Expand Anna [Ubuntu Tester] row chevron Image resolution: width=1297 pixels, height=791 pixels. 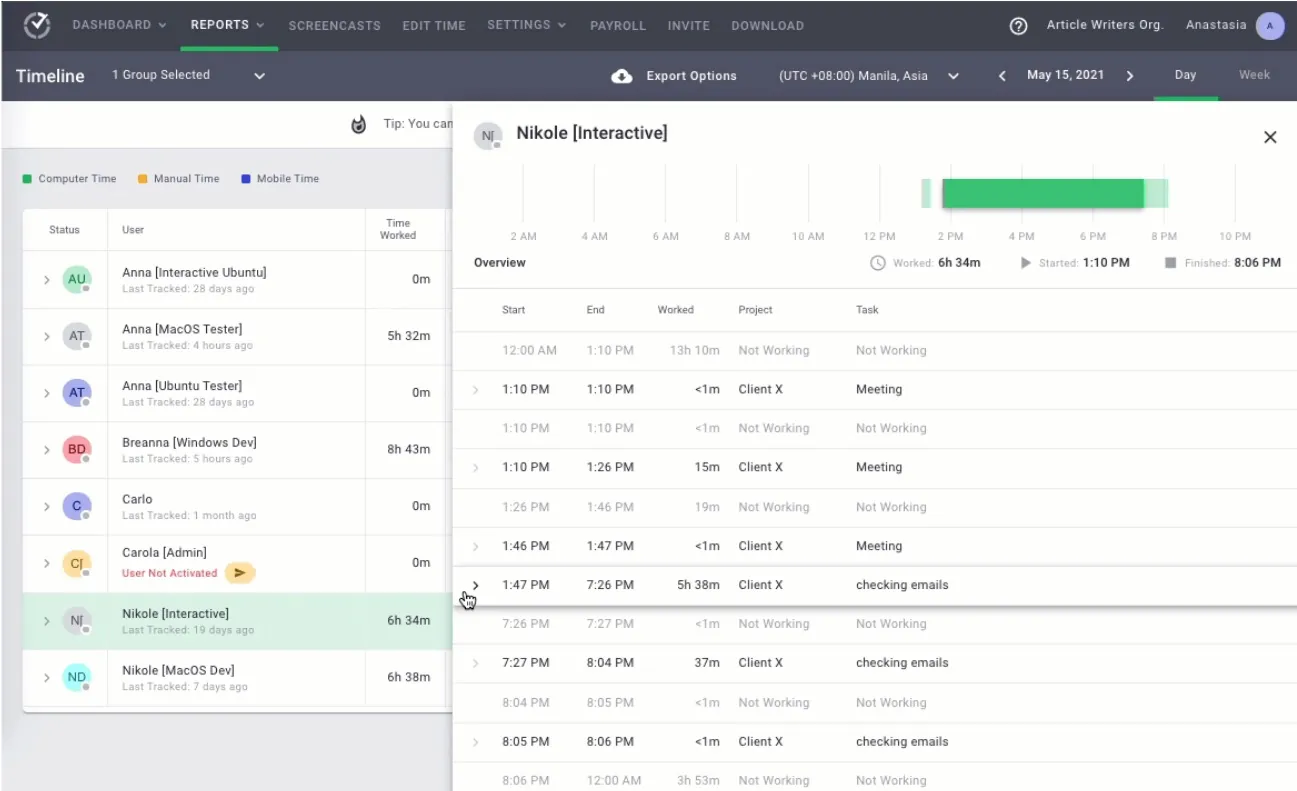(46, 394)
